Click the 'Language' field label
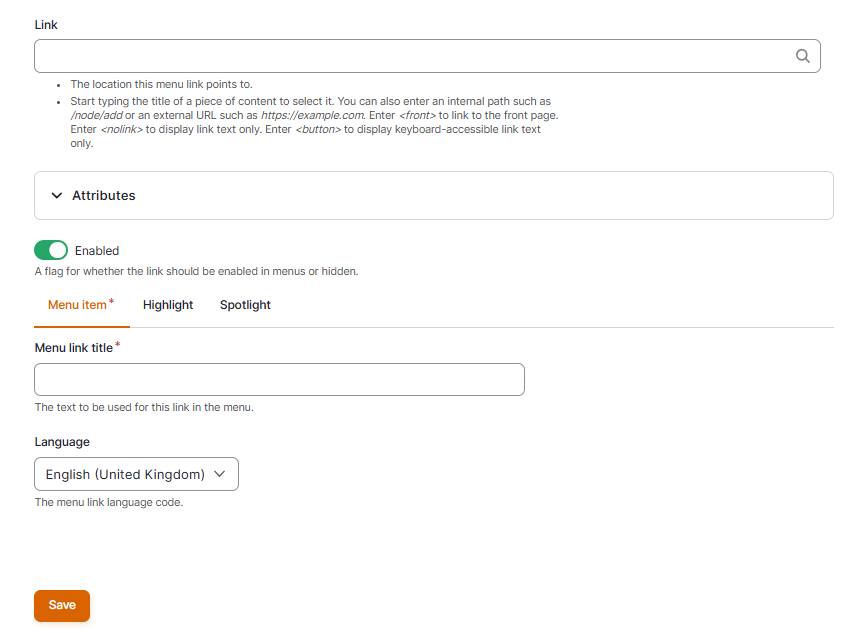The image size is (852, 633). coord(62,442)
